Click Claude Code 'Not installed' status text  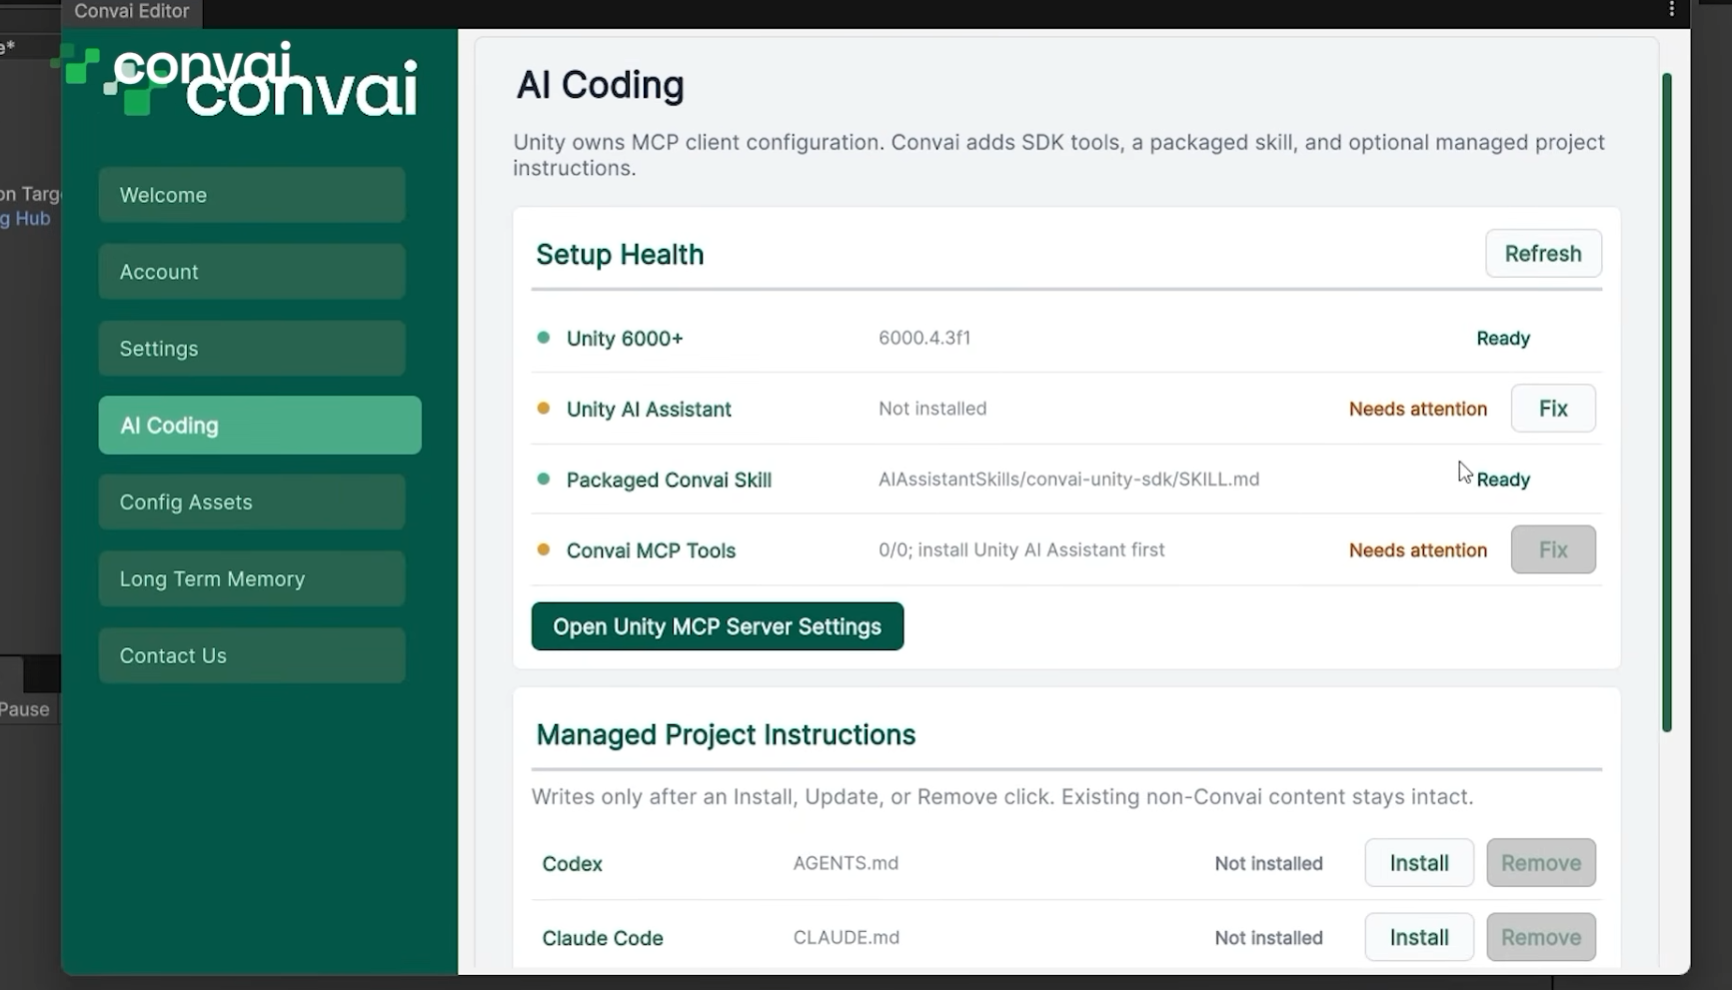pos(1268,938)
